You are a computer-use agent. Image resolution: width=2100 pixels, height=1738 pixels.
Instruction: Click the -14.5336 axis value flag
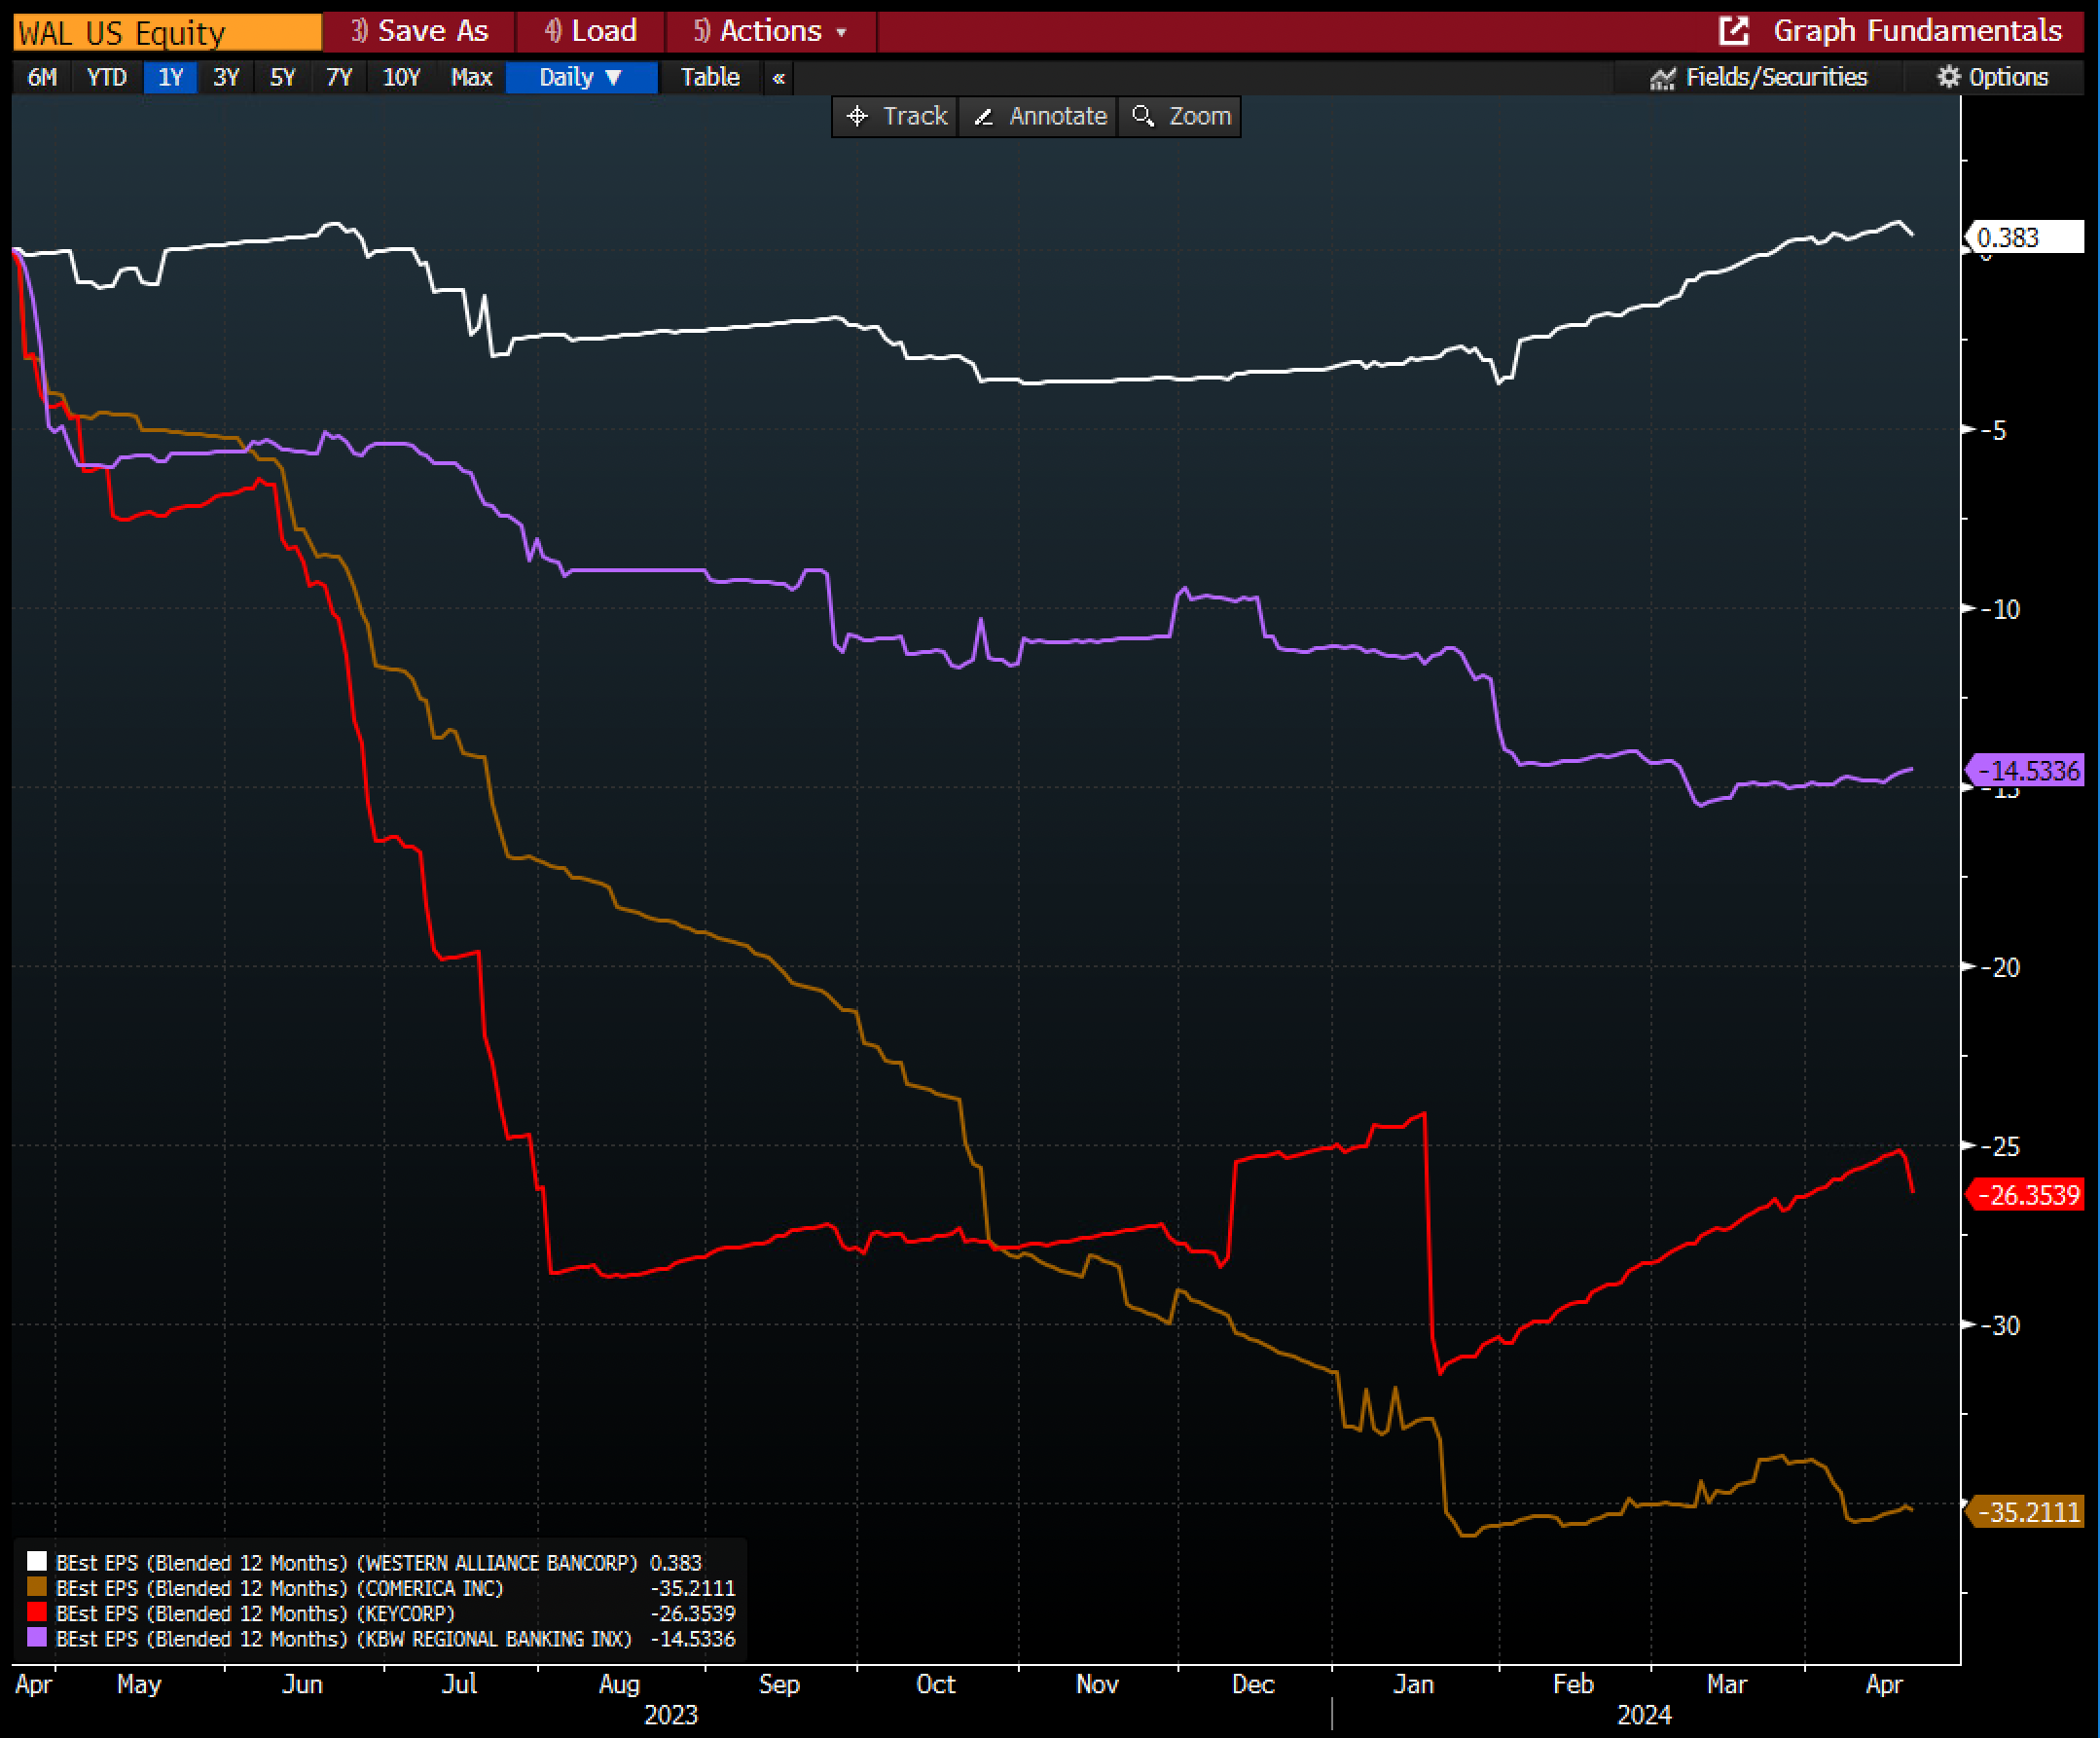point(2025,771)
